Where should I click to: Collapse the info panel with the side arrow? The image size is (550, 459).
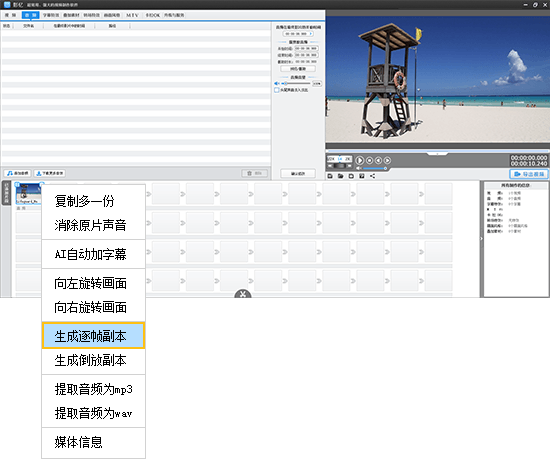click(481, 238)
